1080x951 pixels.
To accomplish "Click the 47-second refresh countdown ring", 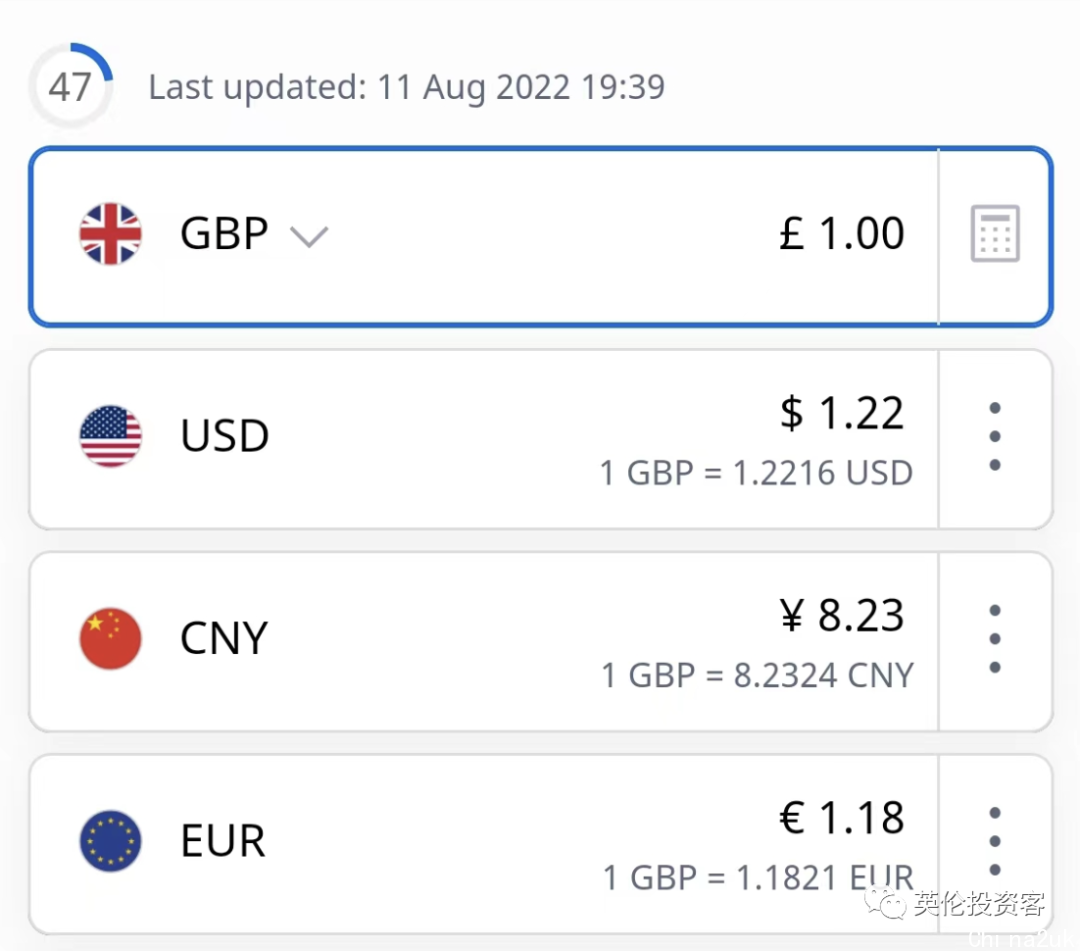I will click(70, 86).
